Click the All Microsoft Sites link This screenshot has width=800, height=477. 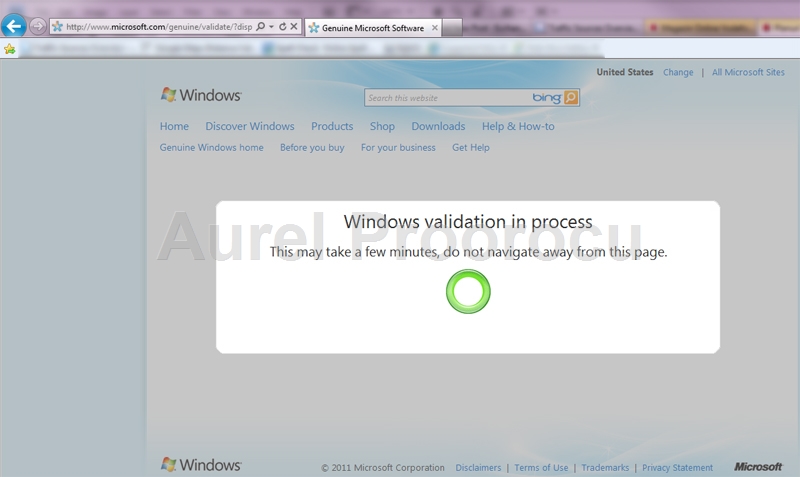pyautogui.click(x=748, y=72)
